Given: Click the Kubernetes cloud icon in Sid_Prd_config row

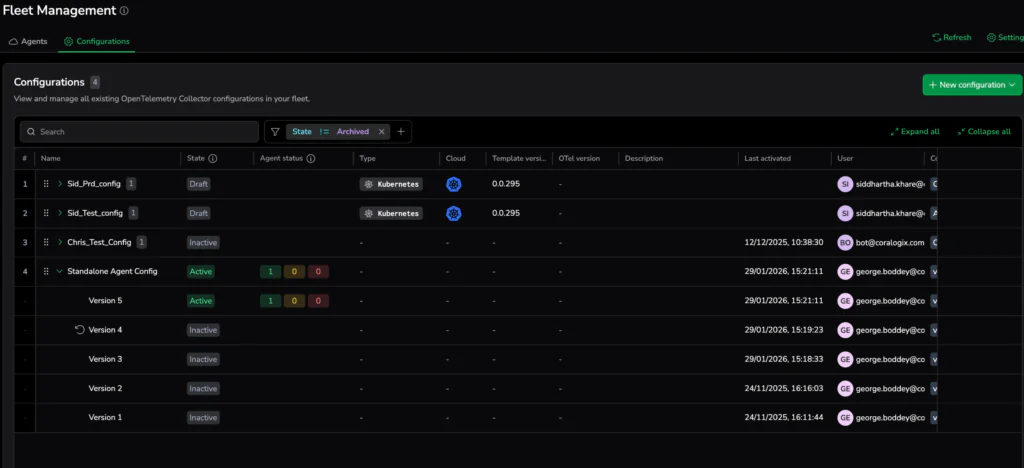Looking at the screenshot, I should pyautogui.click(x=454, y=184).
